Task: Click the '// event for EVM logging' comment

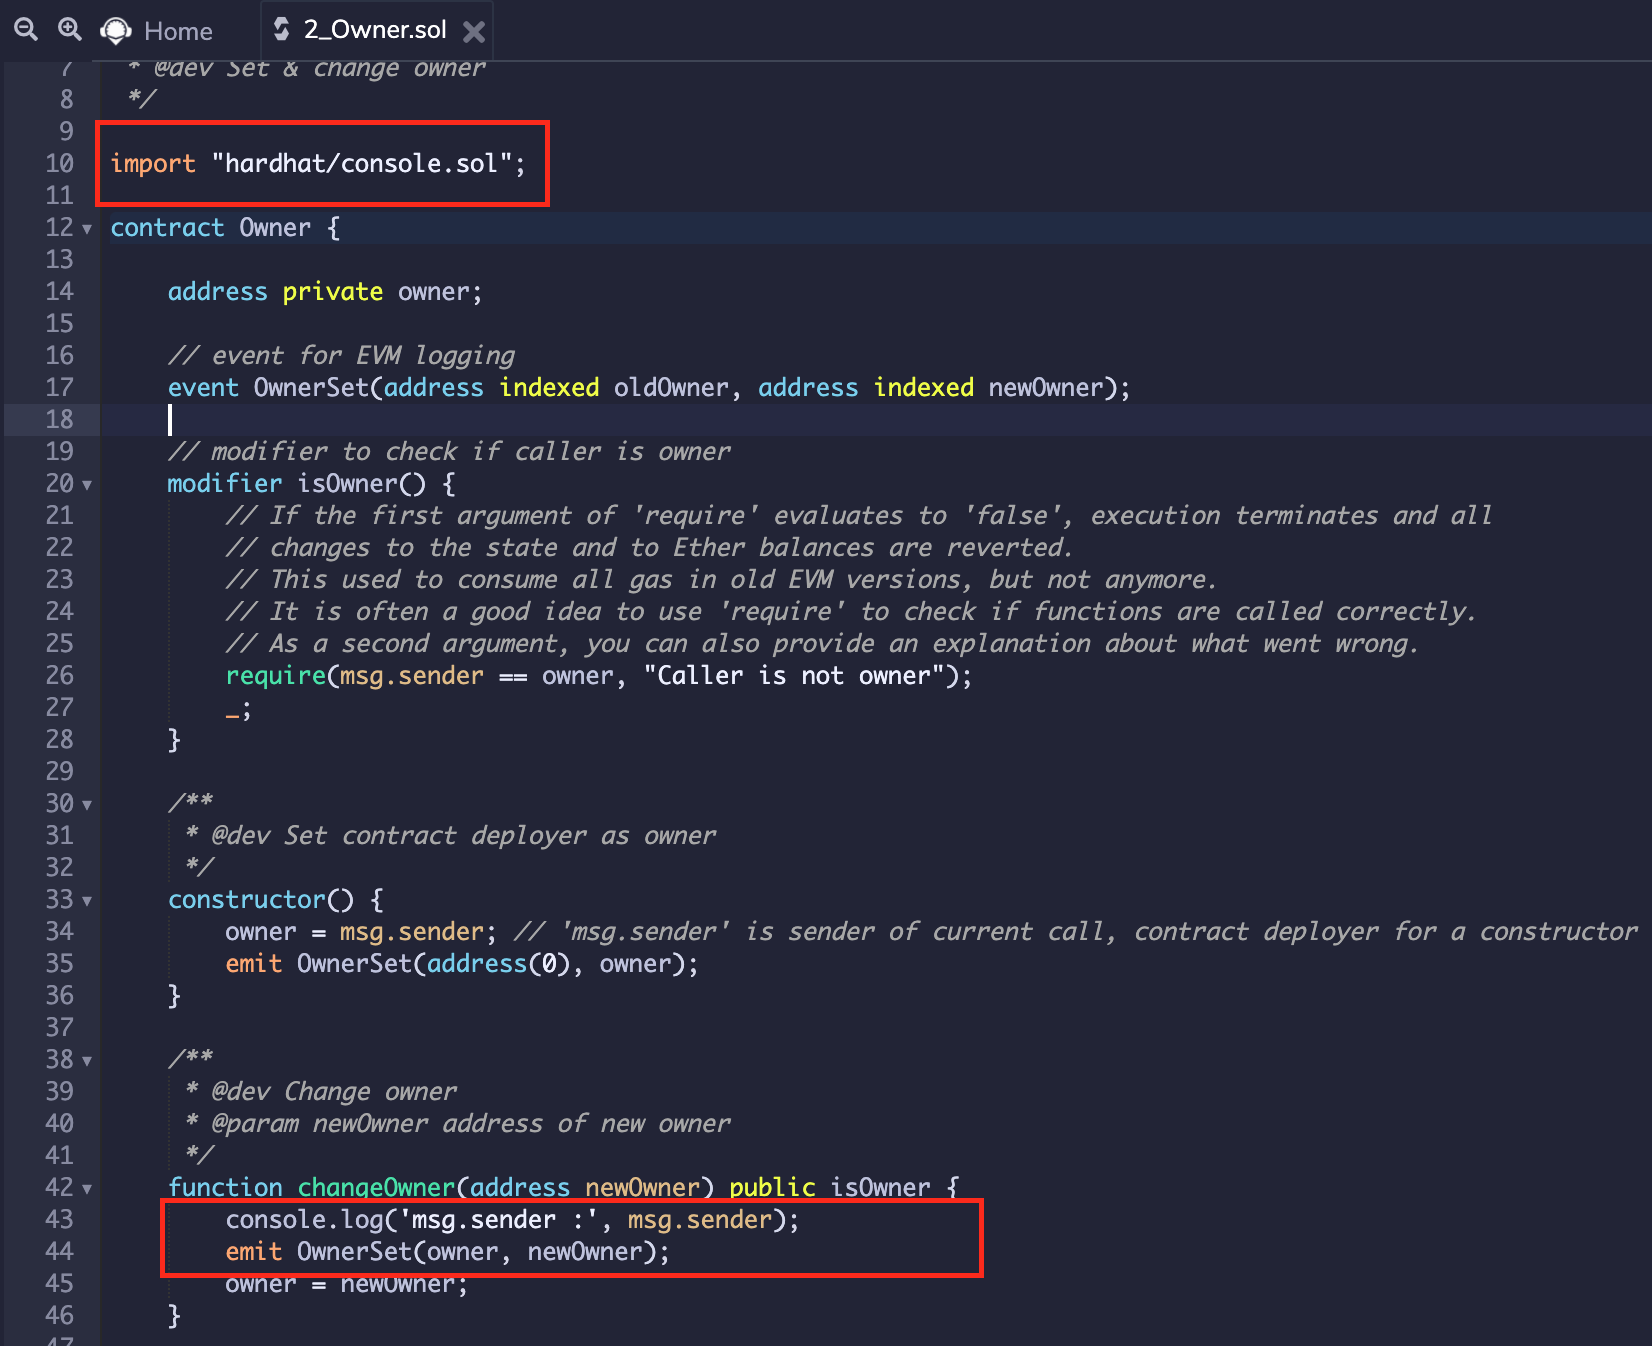Action: pos(342,355)
